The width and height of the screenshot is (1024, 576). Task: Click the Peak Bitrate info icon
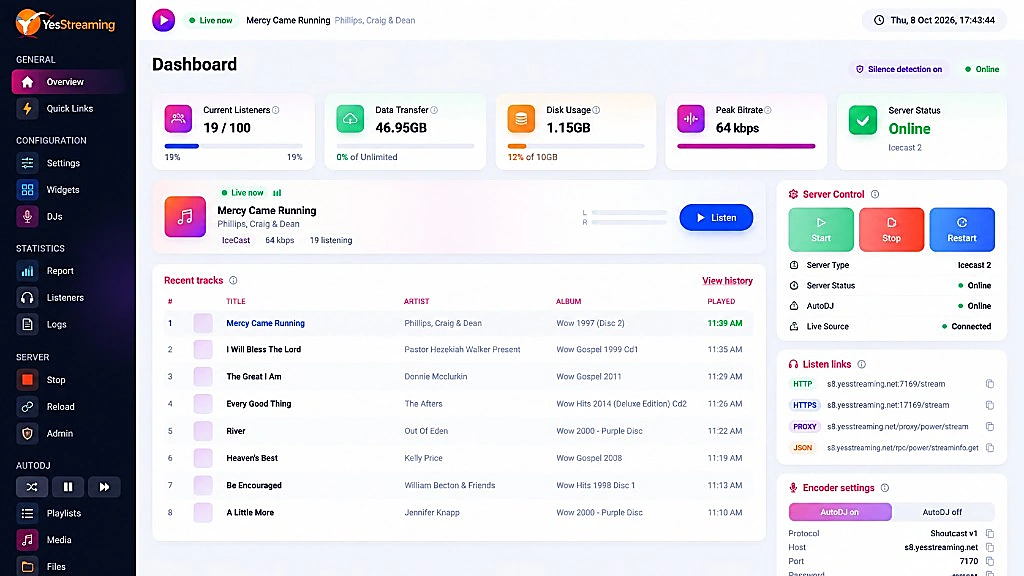pyautogui.click(x=768, y=110)
